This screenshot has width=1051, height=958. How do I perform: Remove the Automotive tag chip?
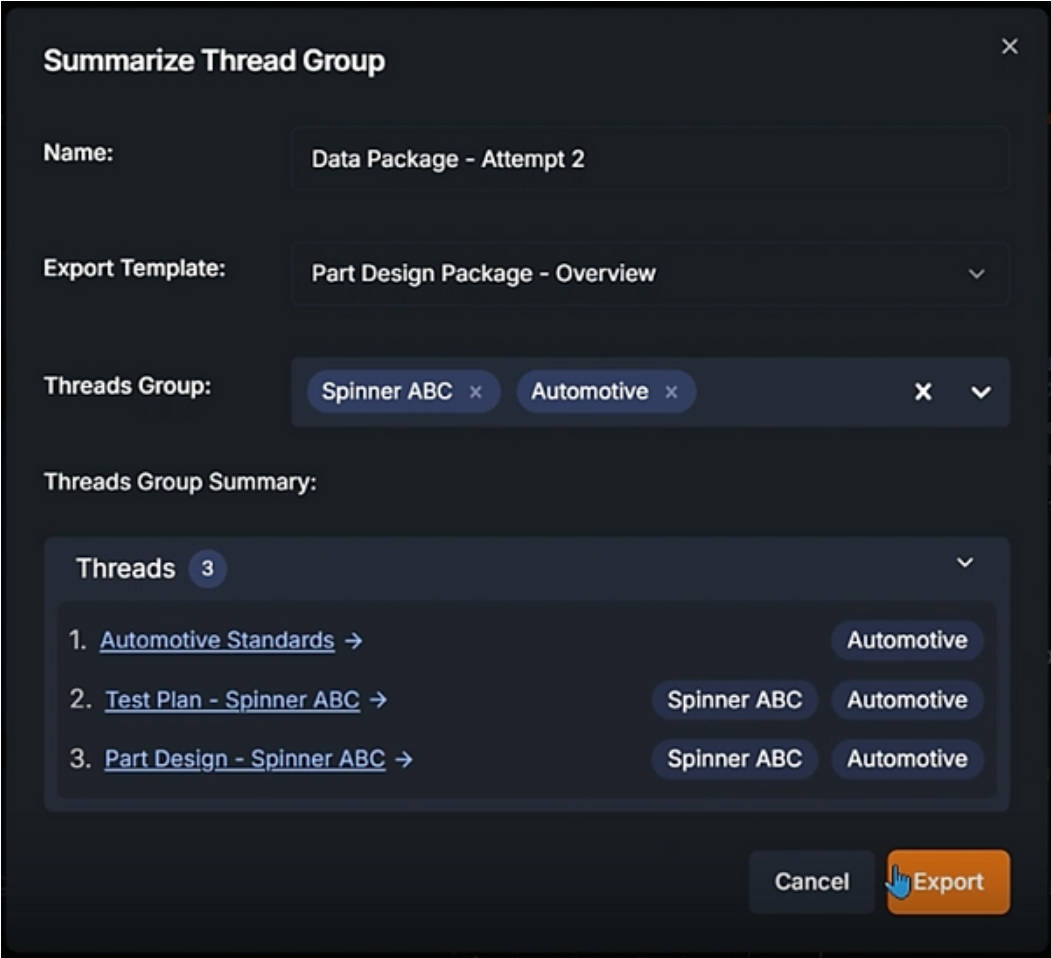tap(671, 392)
